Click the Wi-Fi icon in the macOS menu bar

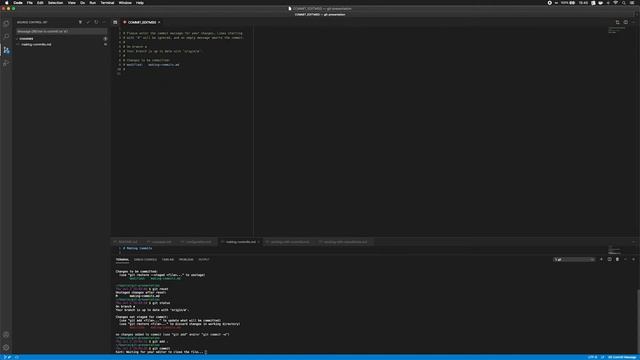coord(616,3)
